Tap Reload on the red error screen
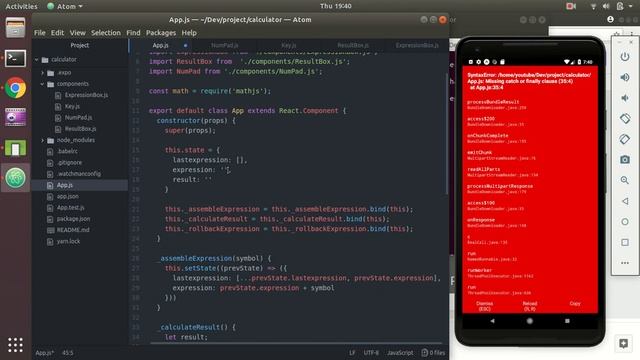This screenshot has width=640, height=360. click(530, 306)
